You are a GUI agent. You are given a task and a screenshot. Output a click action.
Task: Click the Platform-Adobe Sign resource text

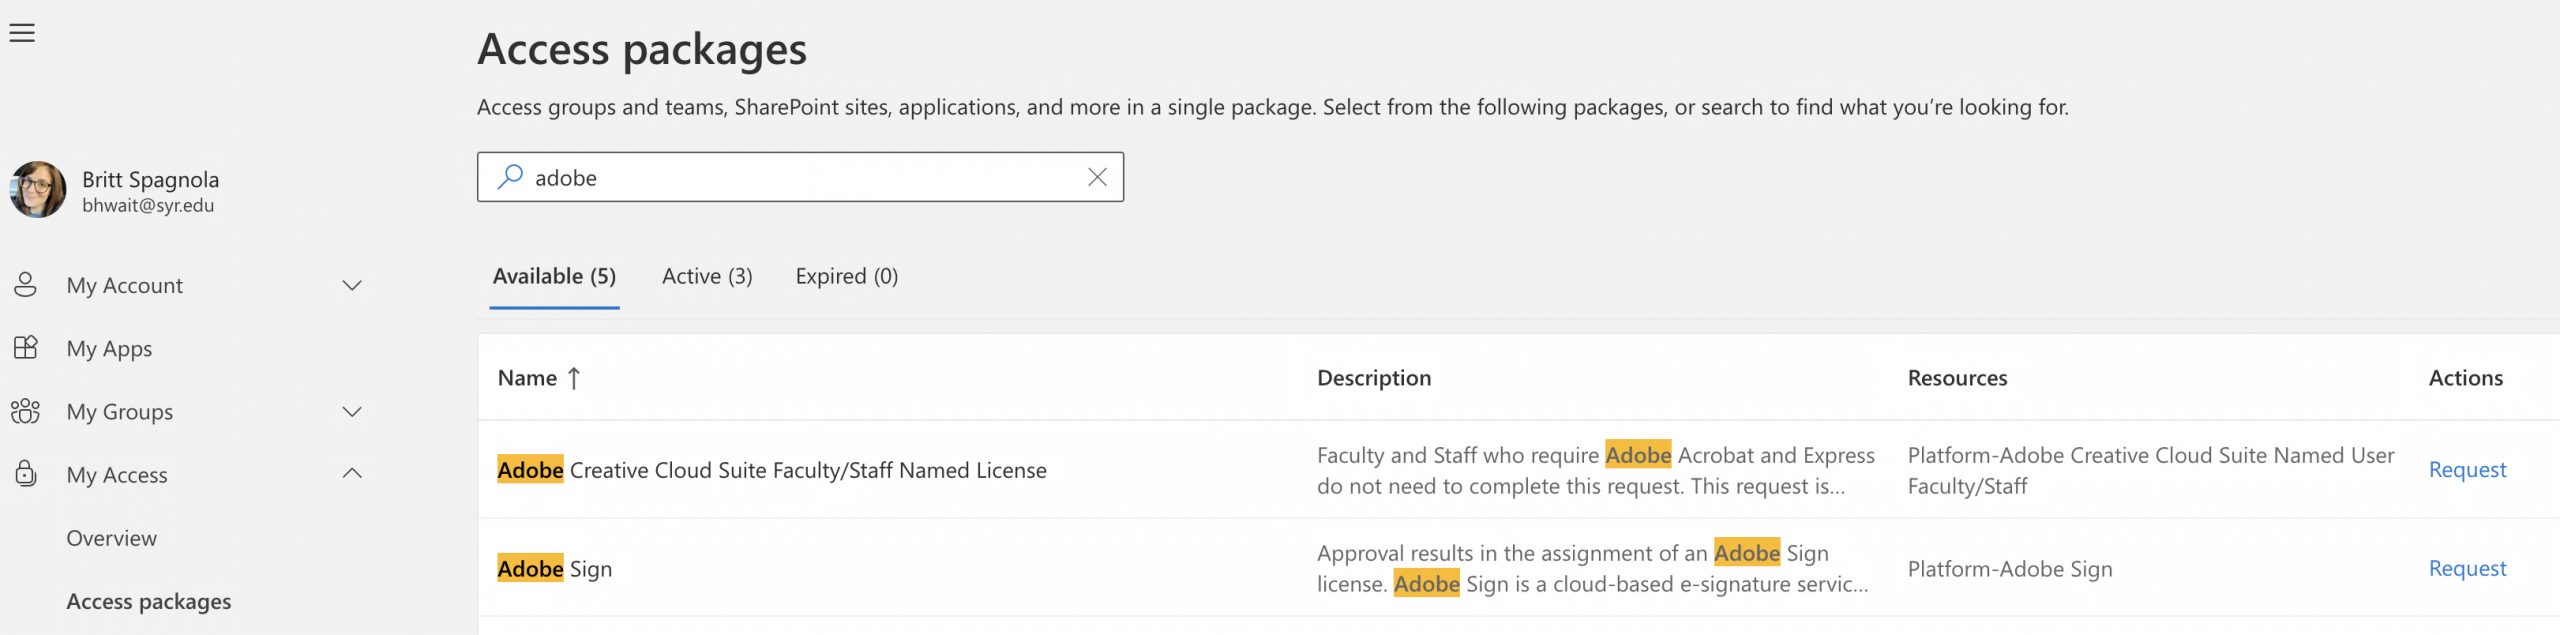tap(2010, 569)
